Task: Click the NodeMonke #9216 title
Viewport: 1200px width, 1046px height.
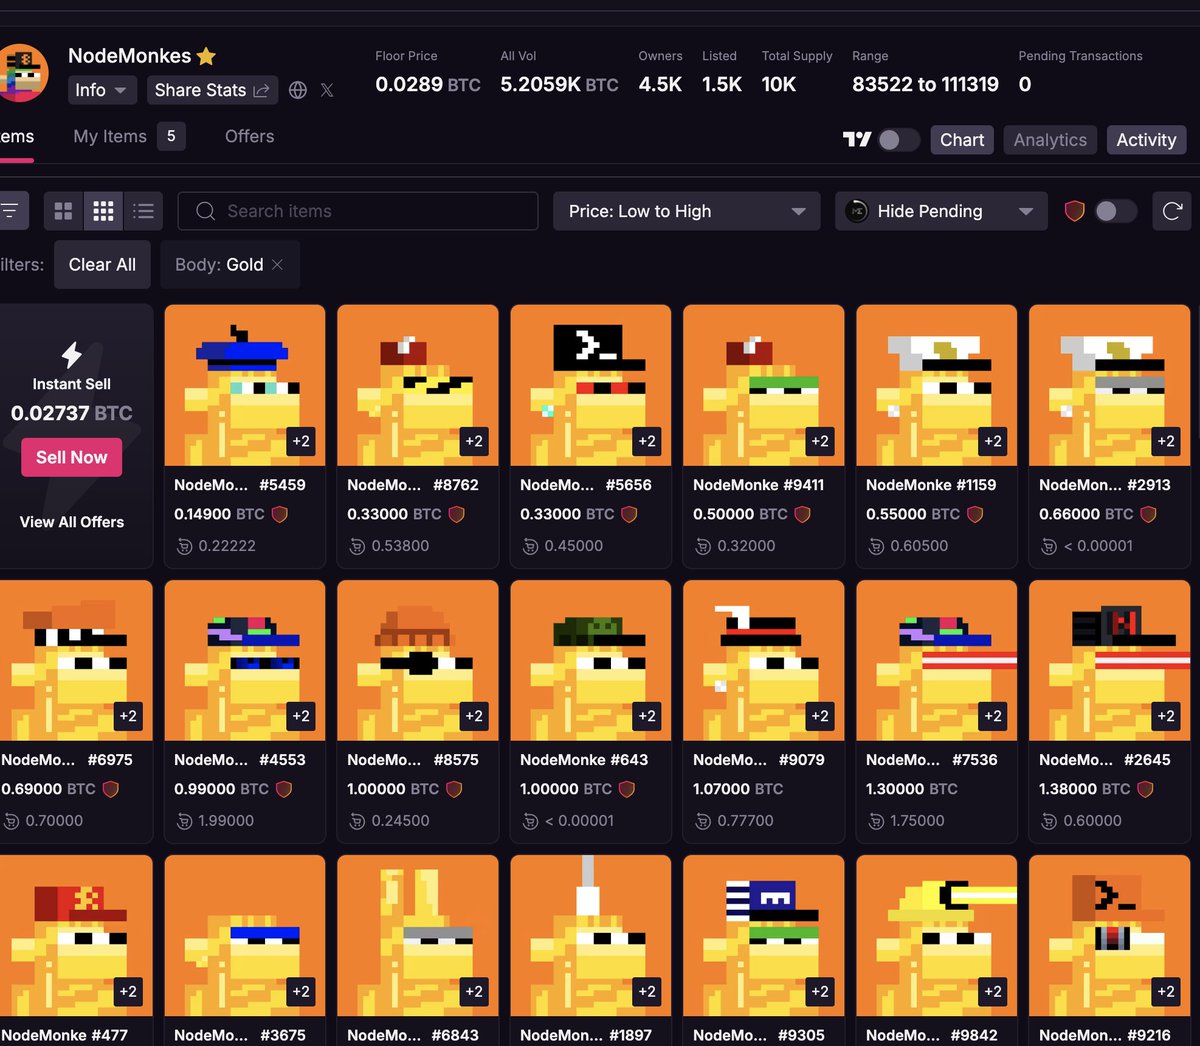Action: tap(1105, 1035)
